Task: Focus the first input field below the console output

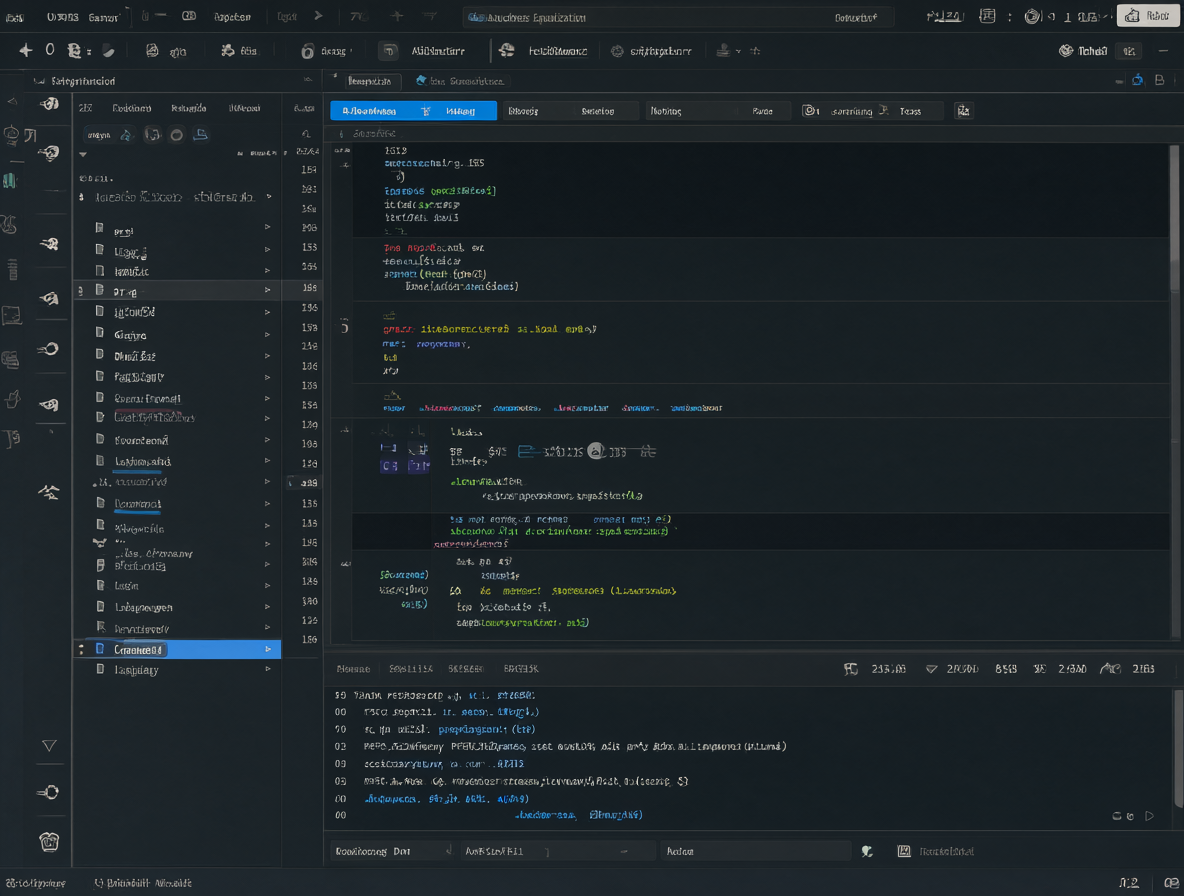Action: (393, 851)
